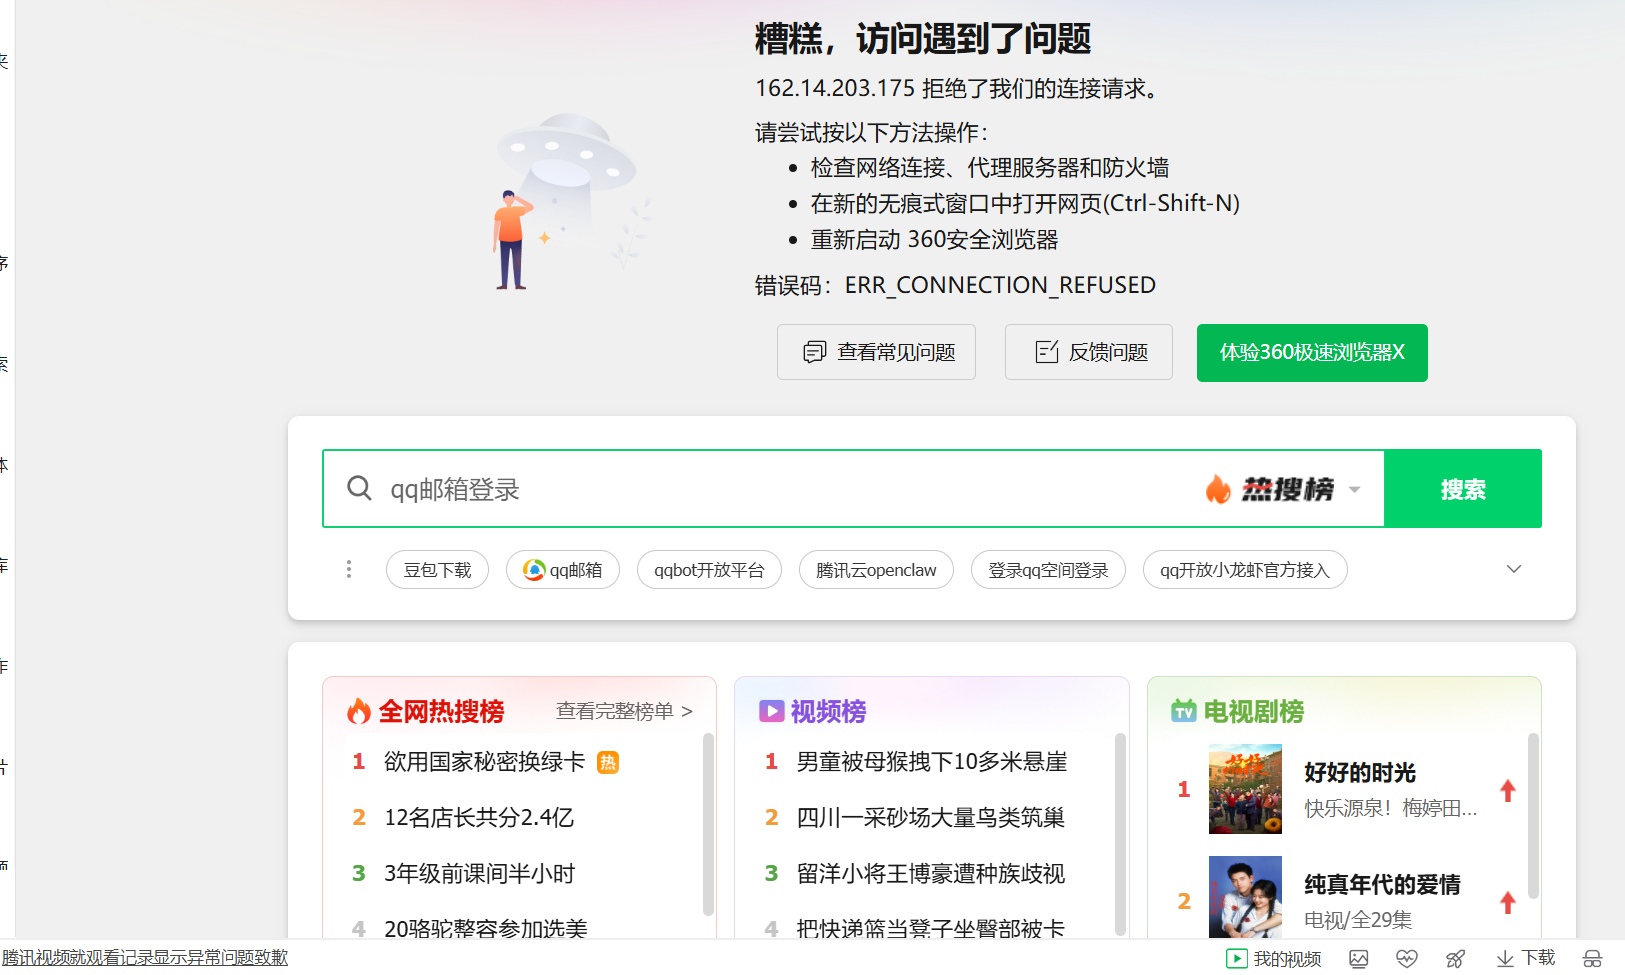Select the qq邮箱 suggestion chip
Screen dimensions: 1625x975
[x=563, y=570]
